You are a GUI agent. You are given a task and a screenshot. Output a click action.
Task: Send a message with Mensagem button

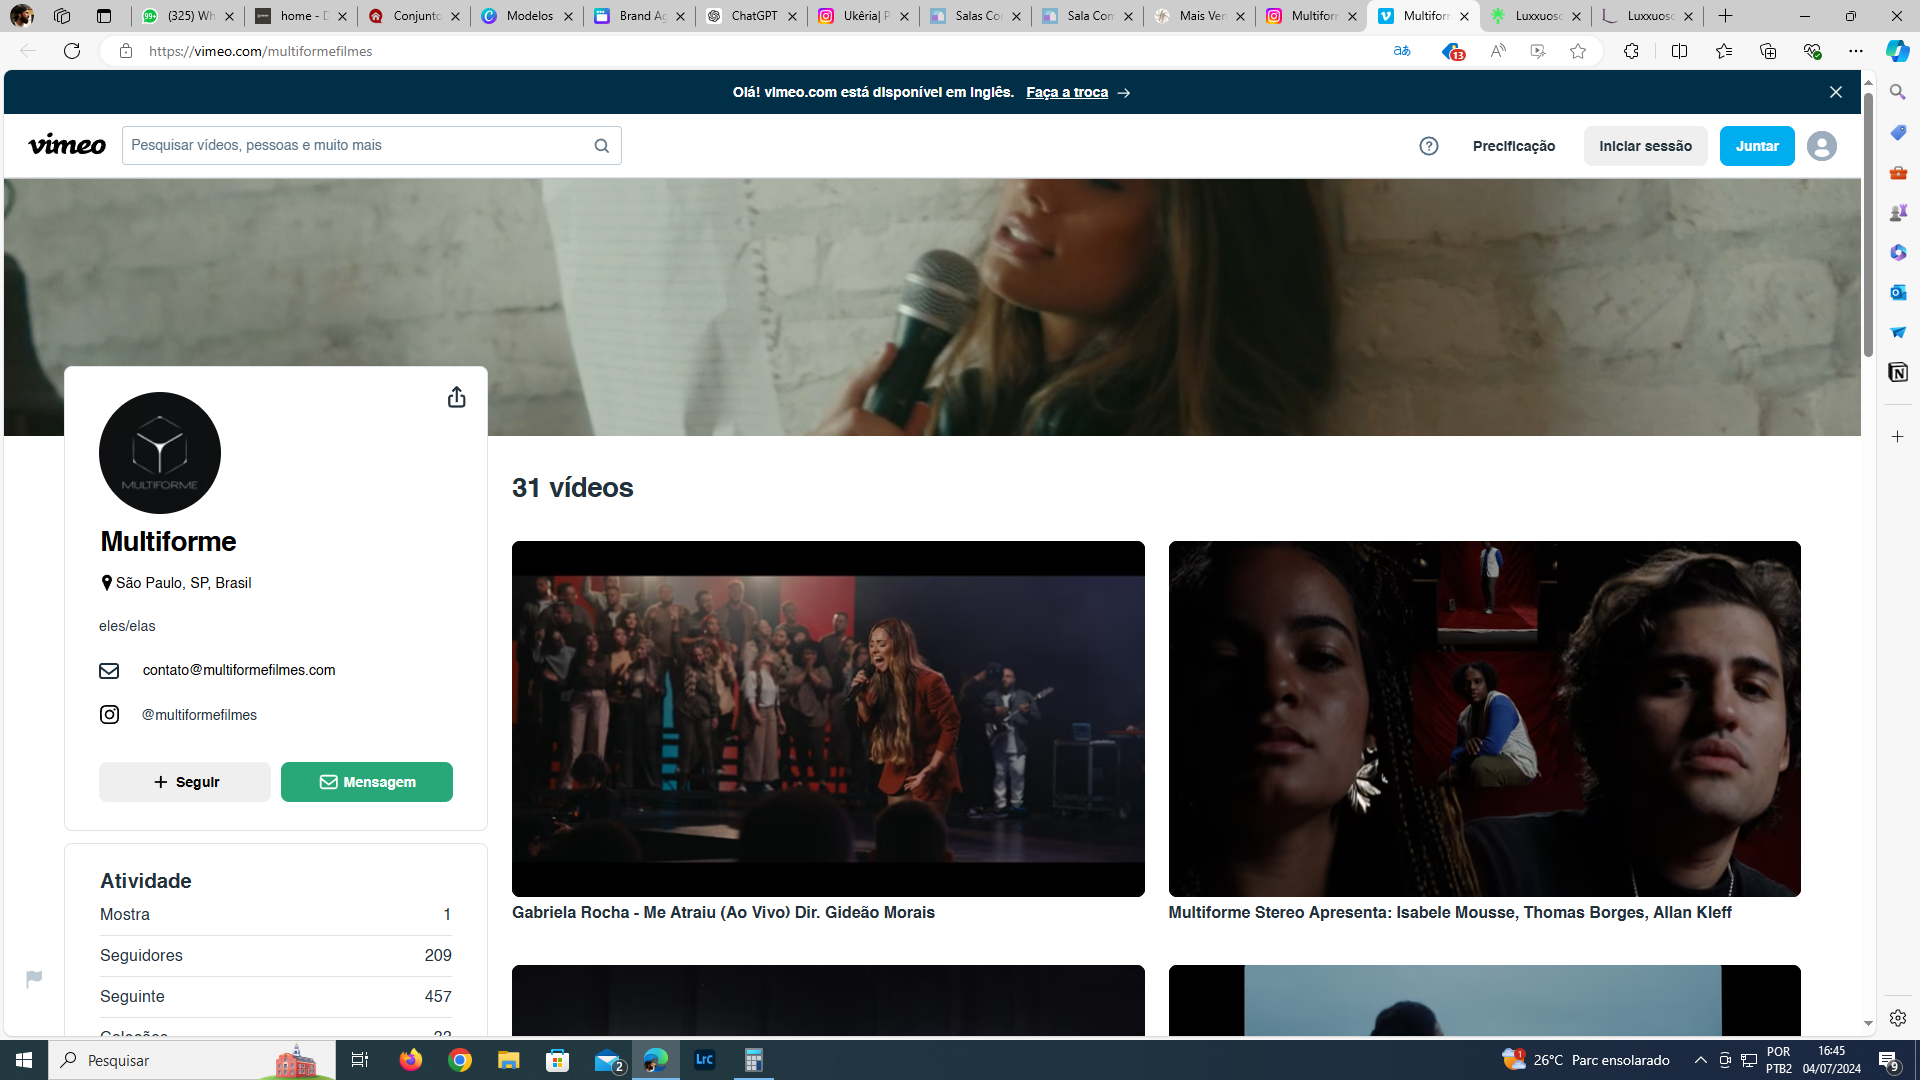click(x=367, y=782)
